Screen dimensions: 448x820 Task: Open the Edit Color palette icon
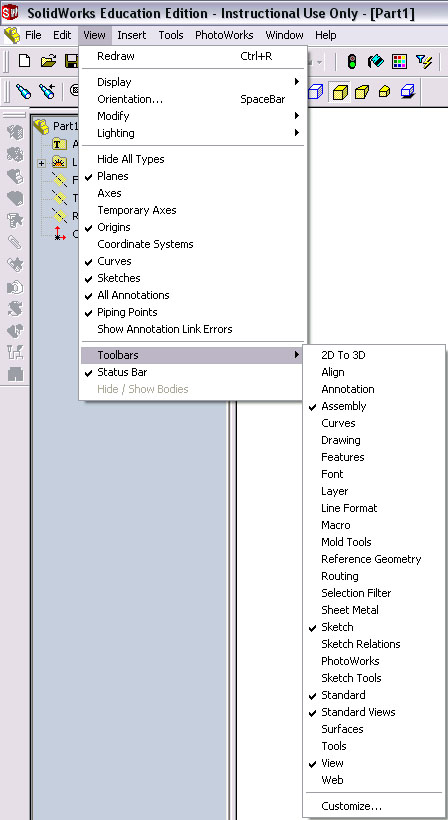399,62
